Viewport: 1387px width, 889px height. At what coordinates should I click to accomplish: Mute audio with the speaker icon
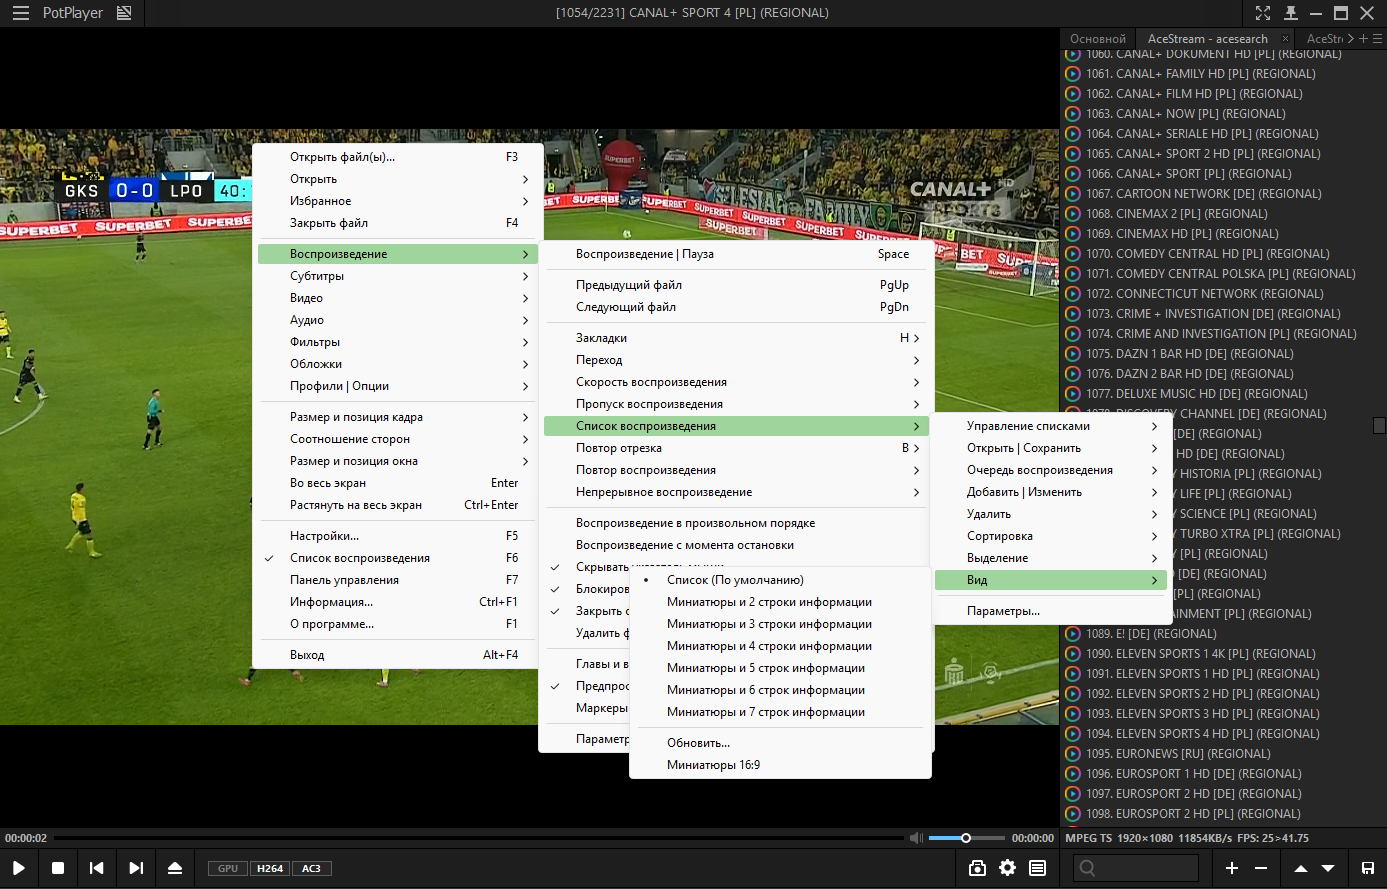click(x=914, y=838)
